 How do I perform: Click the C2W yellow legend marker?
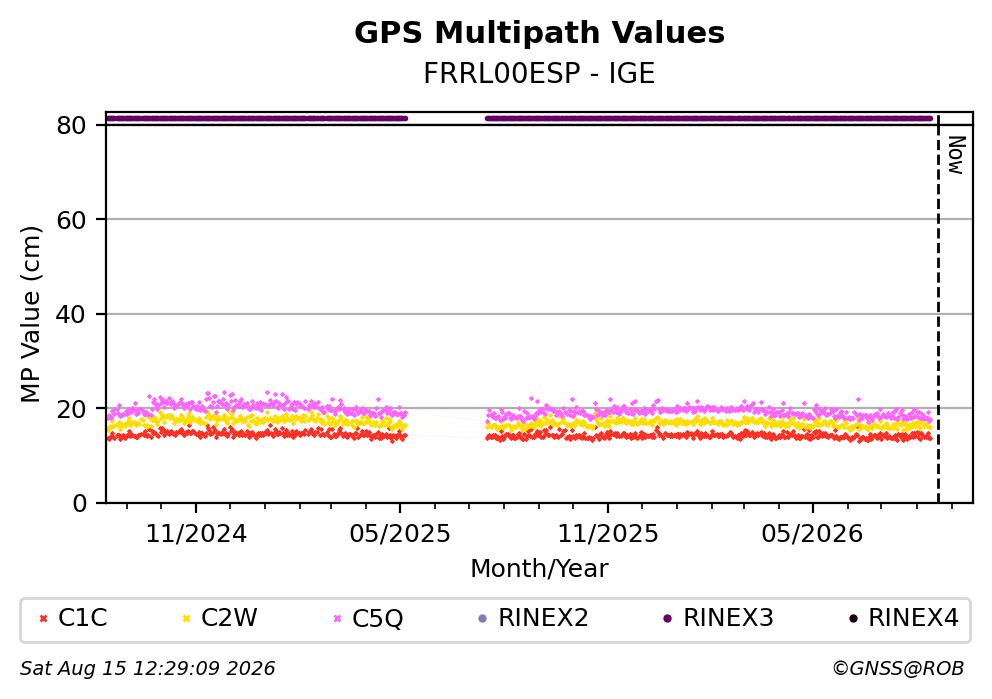pyautogui.click(x=186, y=619)
